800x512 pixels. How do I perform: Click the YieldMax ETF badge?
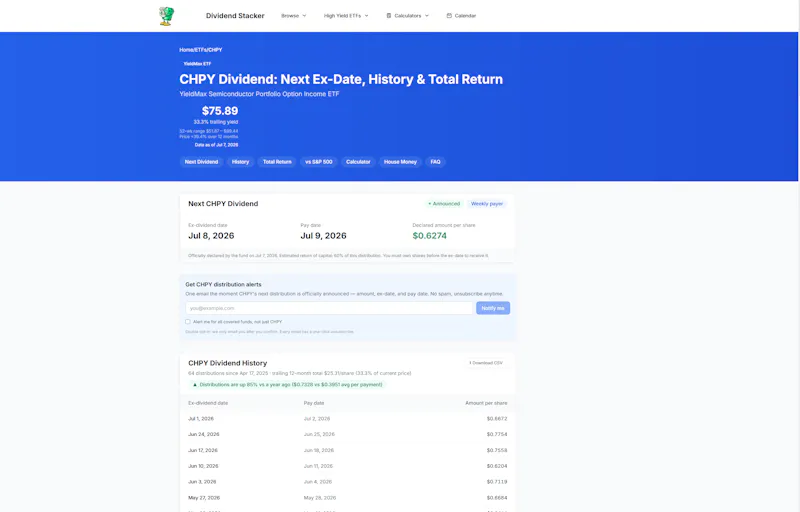(x=197, y=64)
